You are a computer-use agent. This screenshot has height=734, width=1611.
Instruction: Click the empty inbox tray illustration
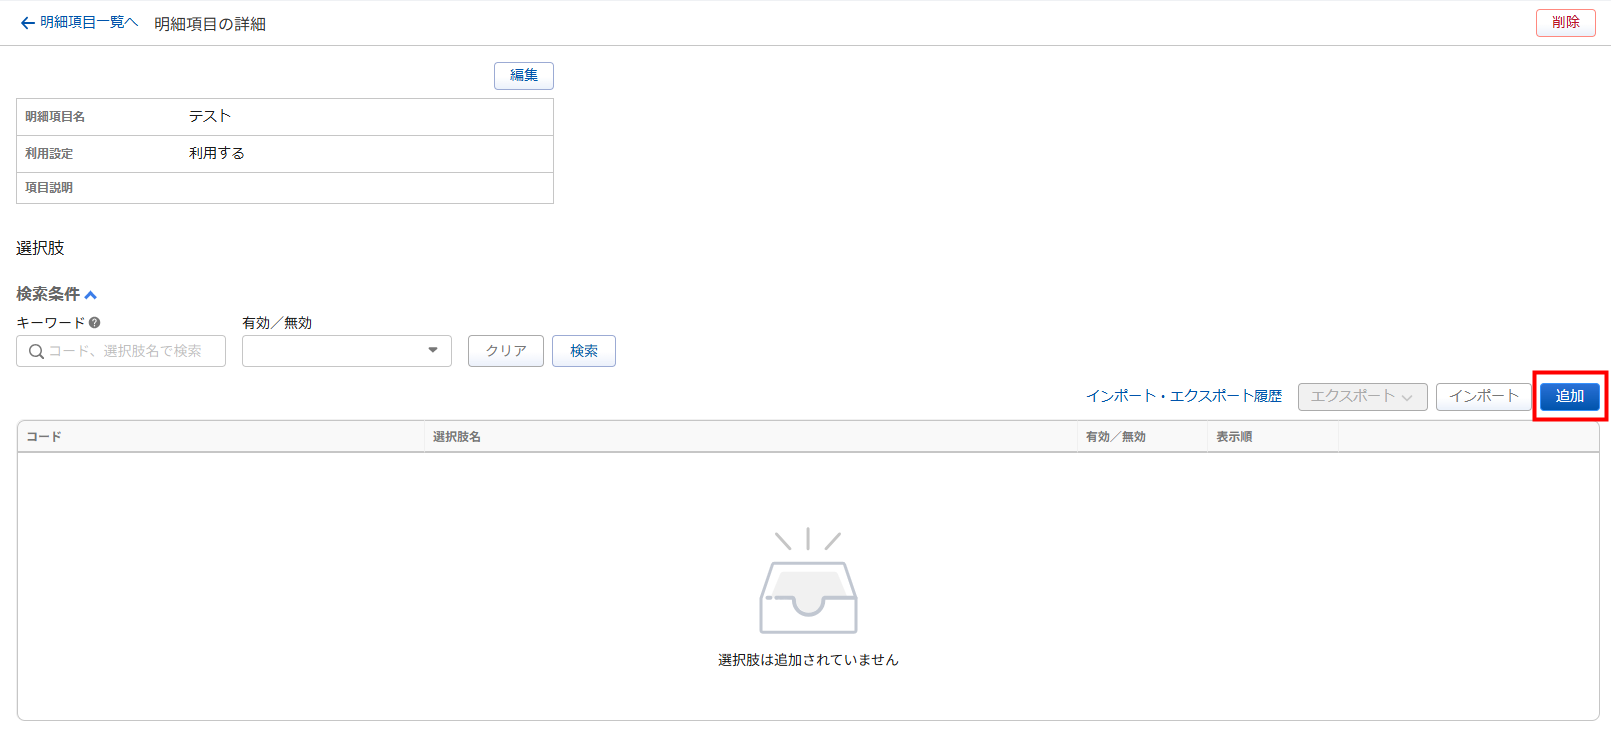[x=808, y=584]
